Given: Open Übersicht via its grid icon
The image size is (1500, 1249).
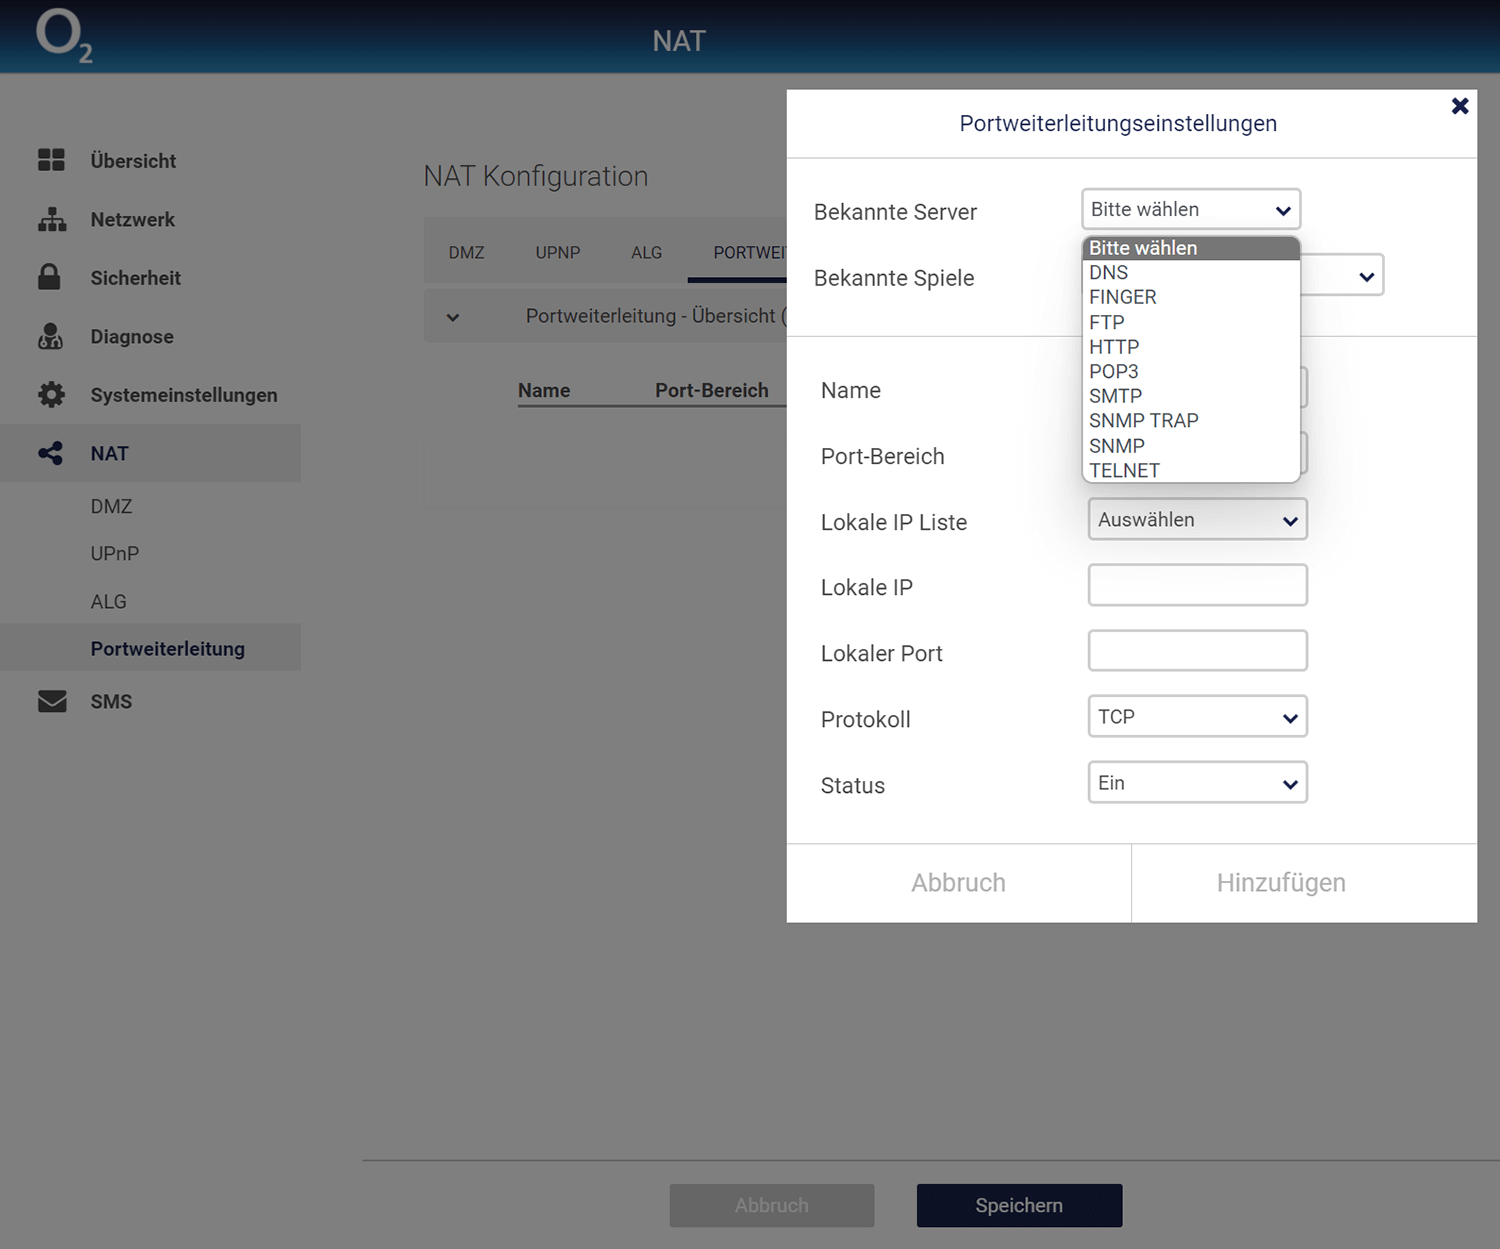Looking at the screenshot, I should (51, 160).
